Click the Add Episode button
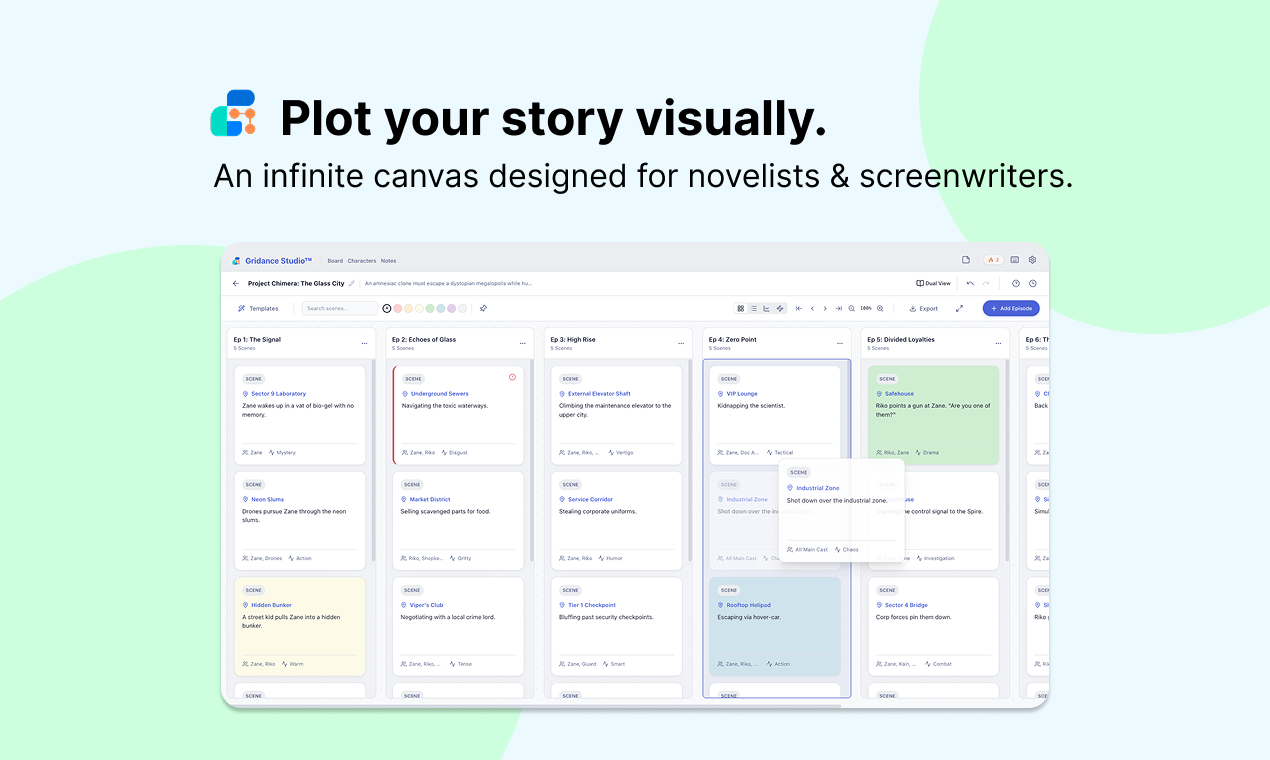The image size is (1270, 760). click(x=1011, y=308)
